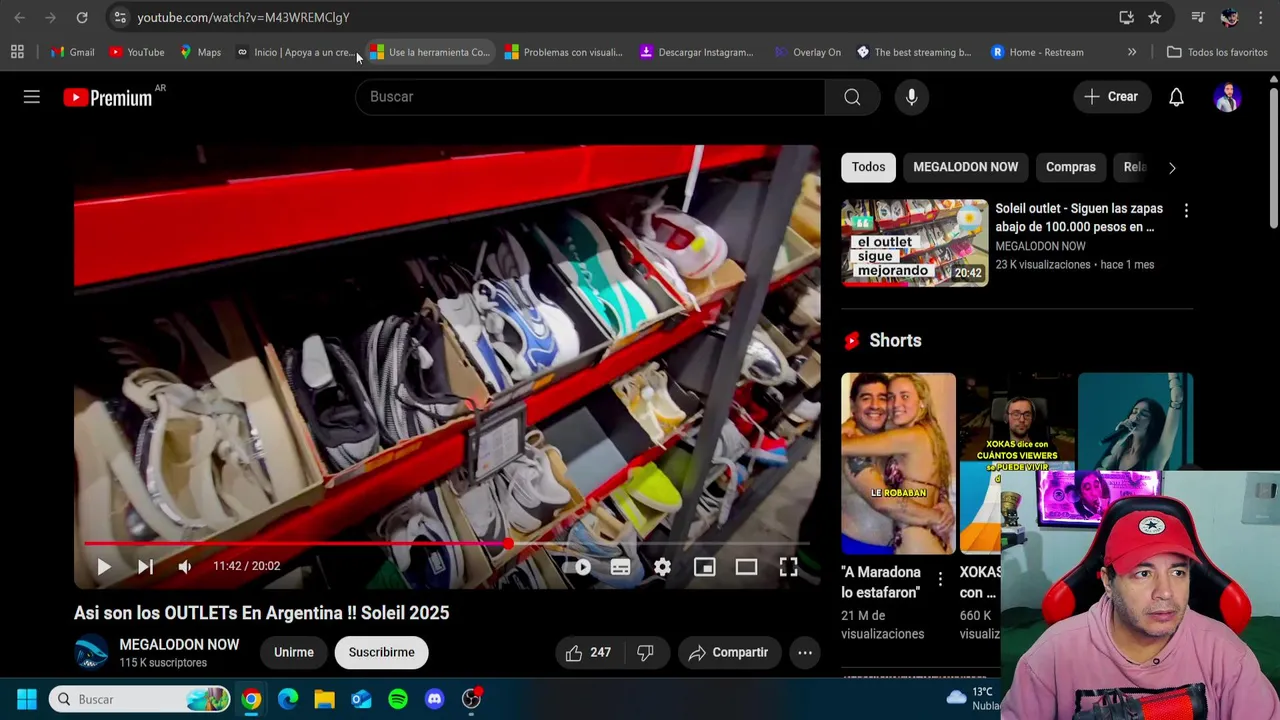Image resolution: width=1280 pixels, height=720 pixels.
Task: Open options menu for Soleil outlet video
Action: click(x=1186, y=211)
